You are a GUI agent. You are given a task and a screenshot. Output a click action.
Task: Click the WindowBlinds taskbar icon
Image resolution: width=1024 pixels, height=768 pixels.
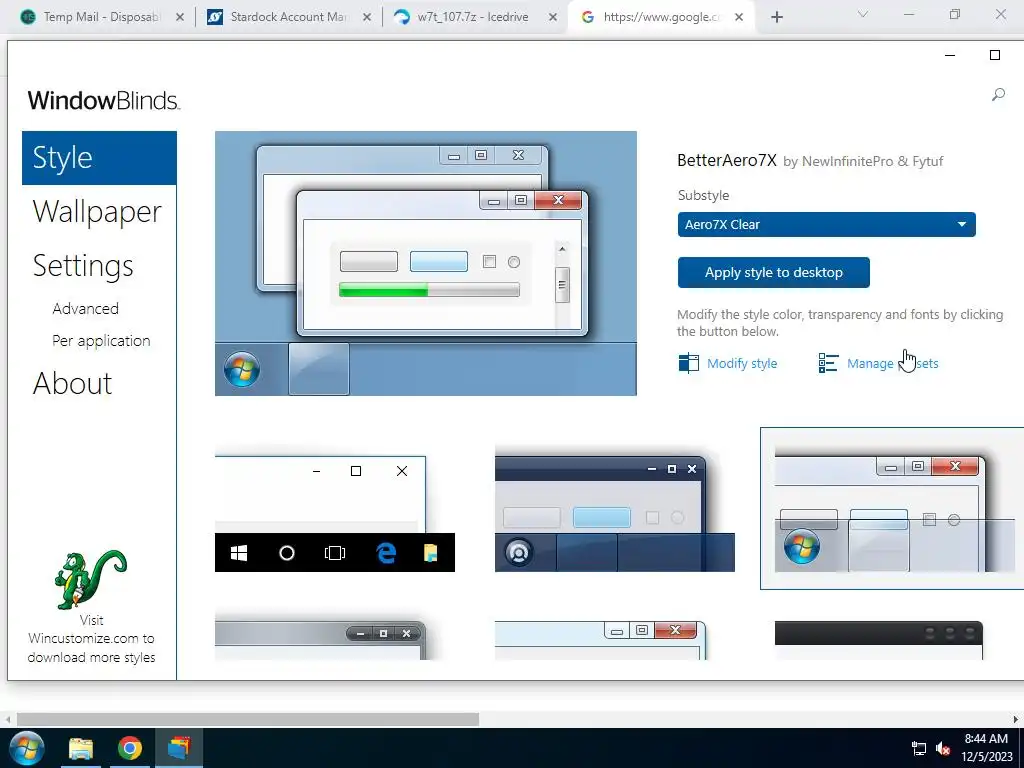tap(178, 748)
